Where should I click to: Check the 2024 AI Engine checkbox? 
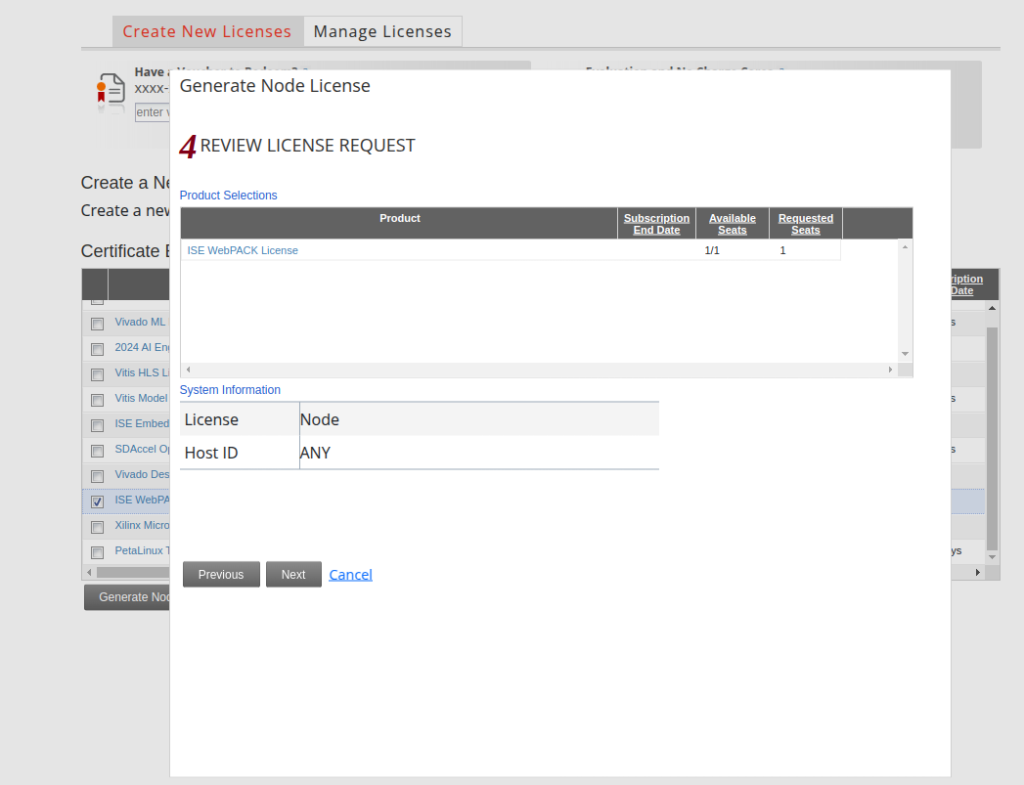pyautogui.click(x=97, y=349)
